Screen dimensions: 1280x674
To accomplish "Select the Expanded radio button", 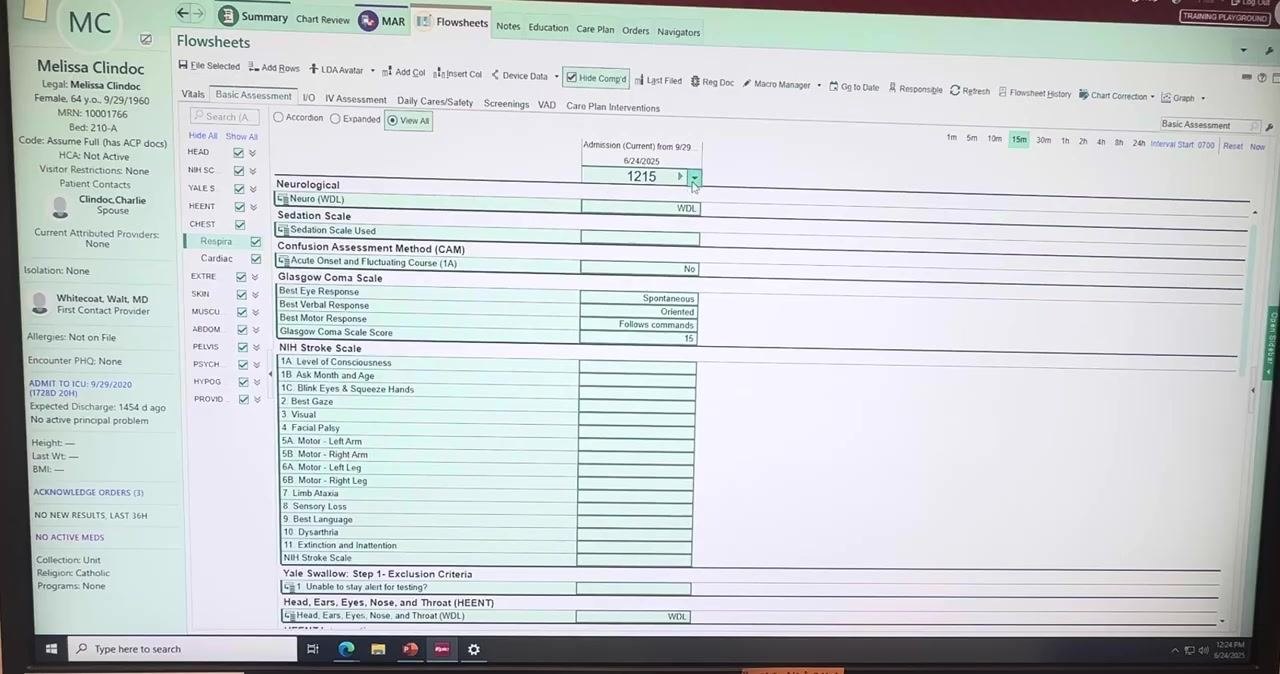I will point(335,119).
